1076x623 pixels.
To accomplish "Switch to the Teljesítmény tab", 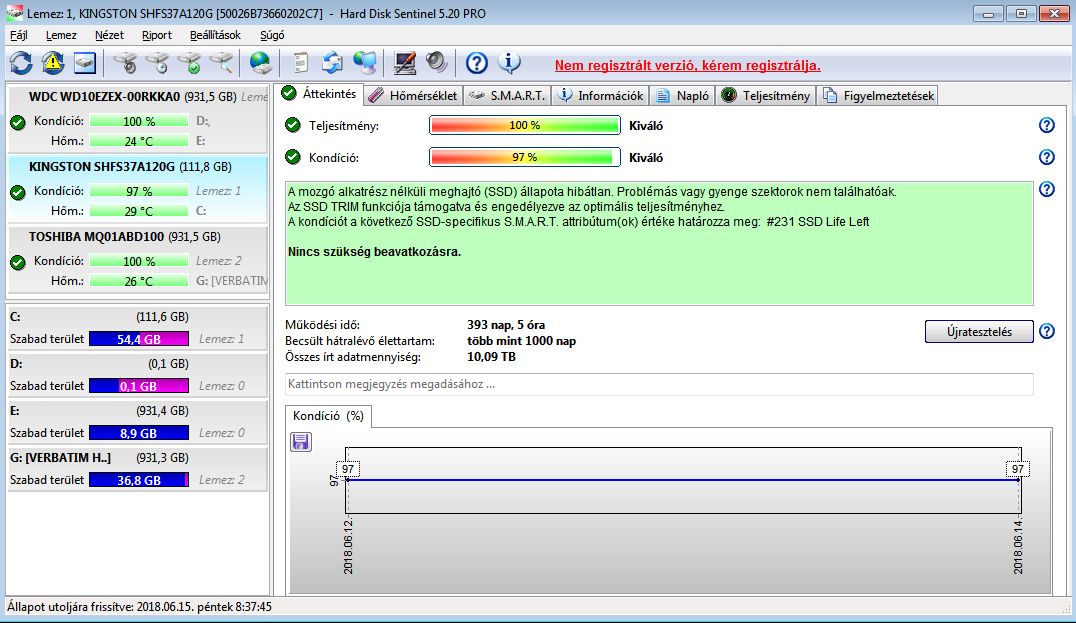I will [x=766, y=95].
